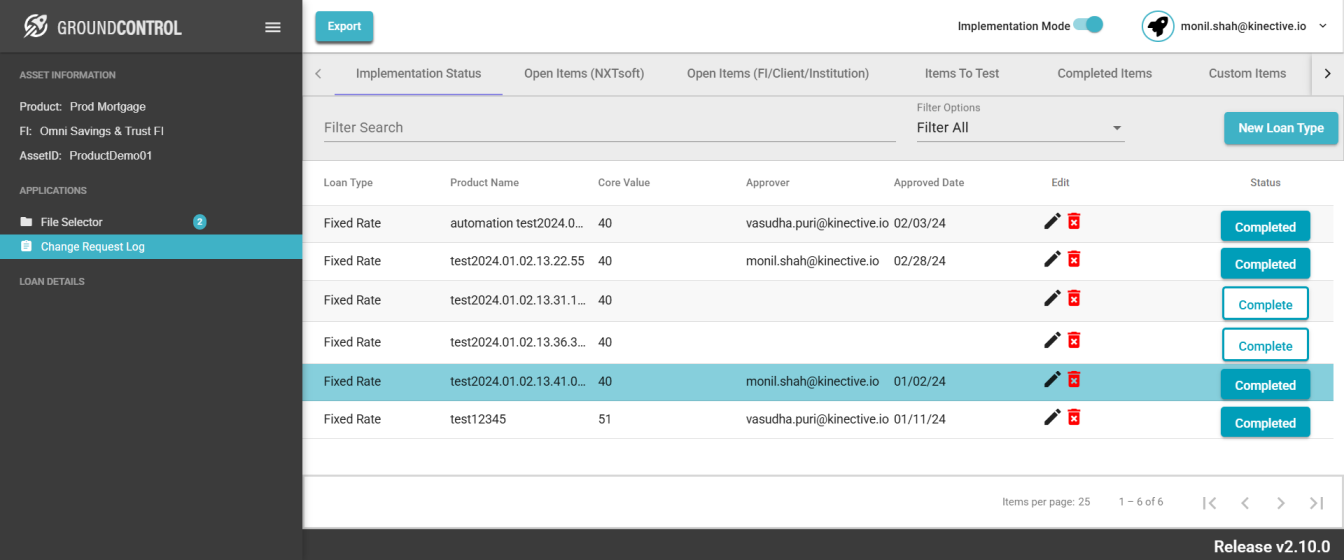Screen dimensions: 1344x560
Task: Open the hamburger menu in the sidebar header
Action: [273, 27]
